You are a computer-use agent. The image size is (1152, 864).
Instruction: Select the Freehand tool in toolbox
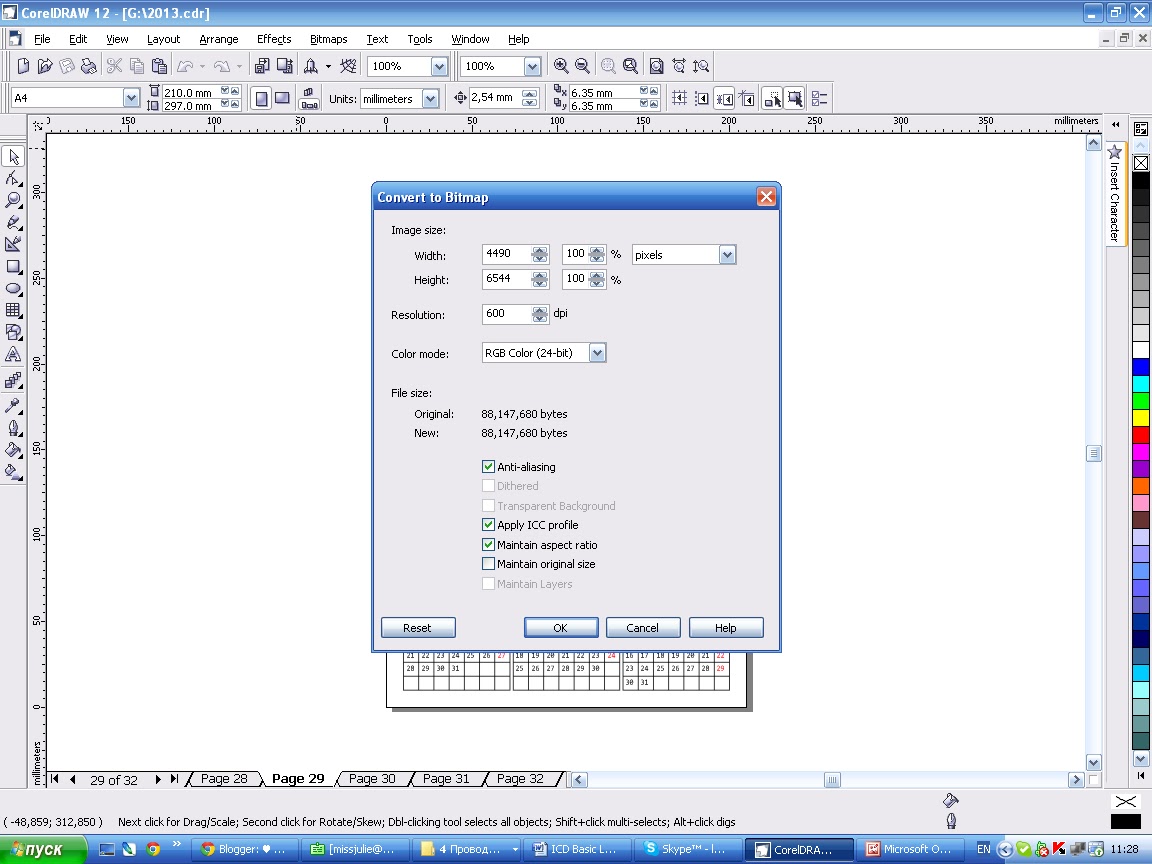[13, 222]
